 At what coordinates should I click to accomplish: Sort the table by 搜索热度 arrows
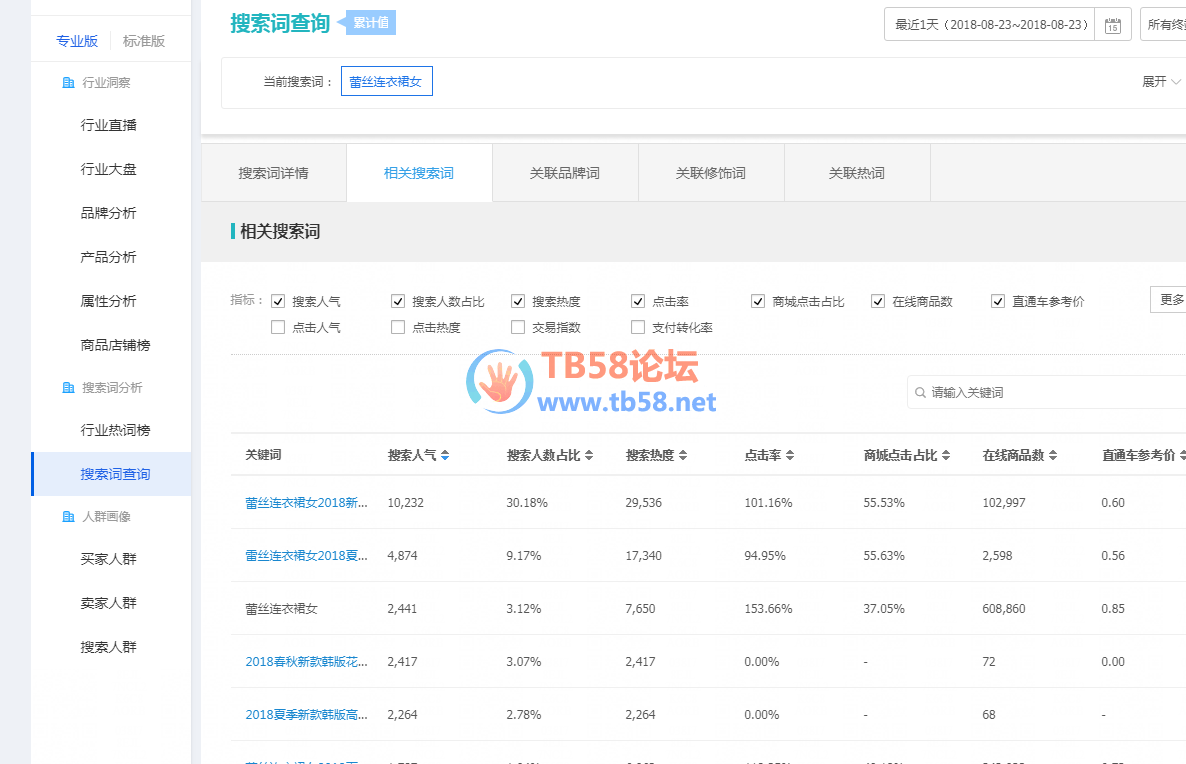[683, 455]
